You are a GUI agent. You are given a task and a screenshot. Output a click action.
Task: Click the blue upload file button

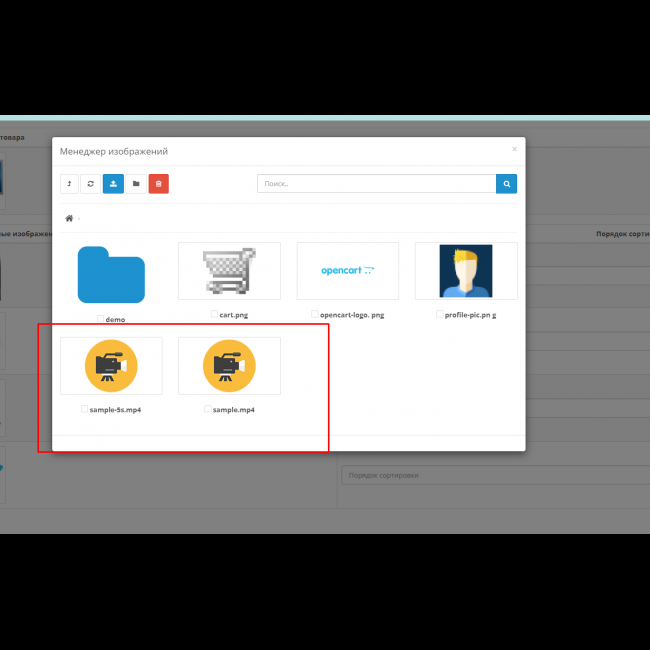click(113, 184)
